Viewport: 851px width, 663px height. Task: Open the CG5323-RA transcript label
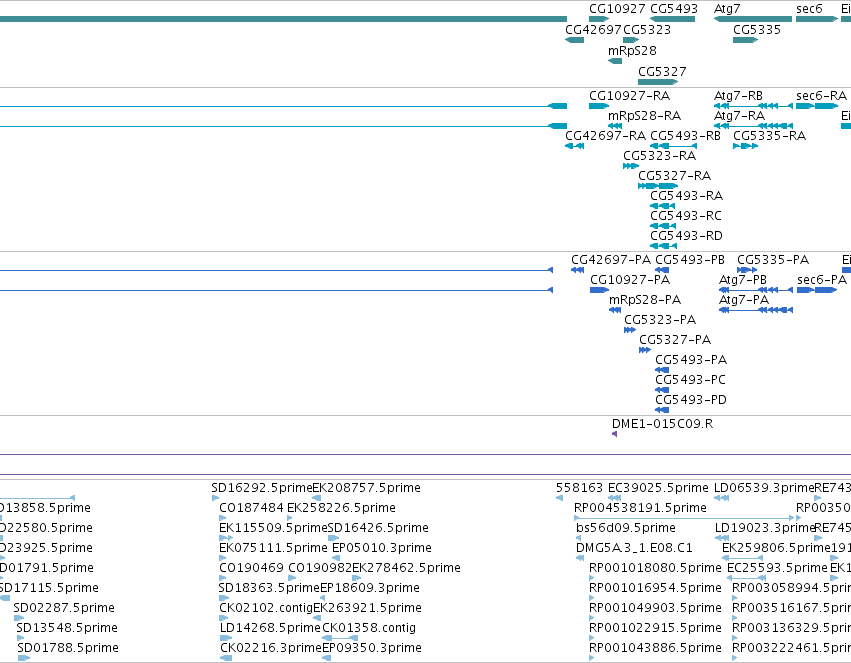[659, 156]
